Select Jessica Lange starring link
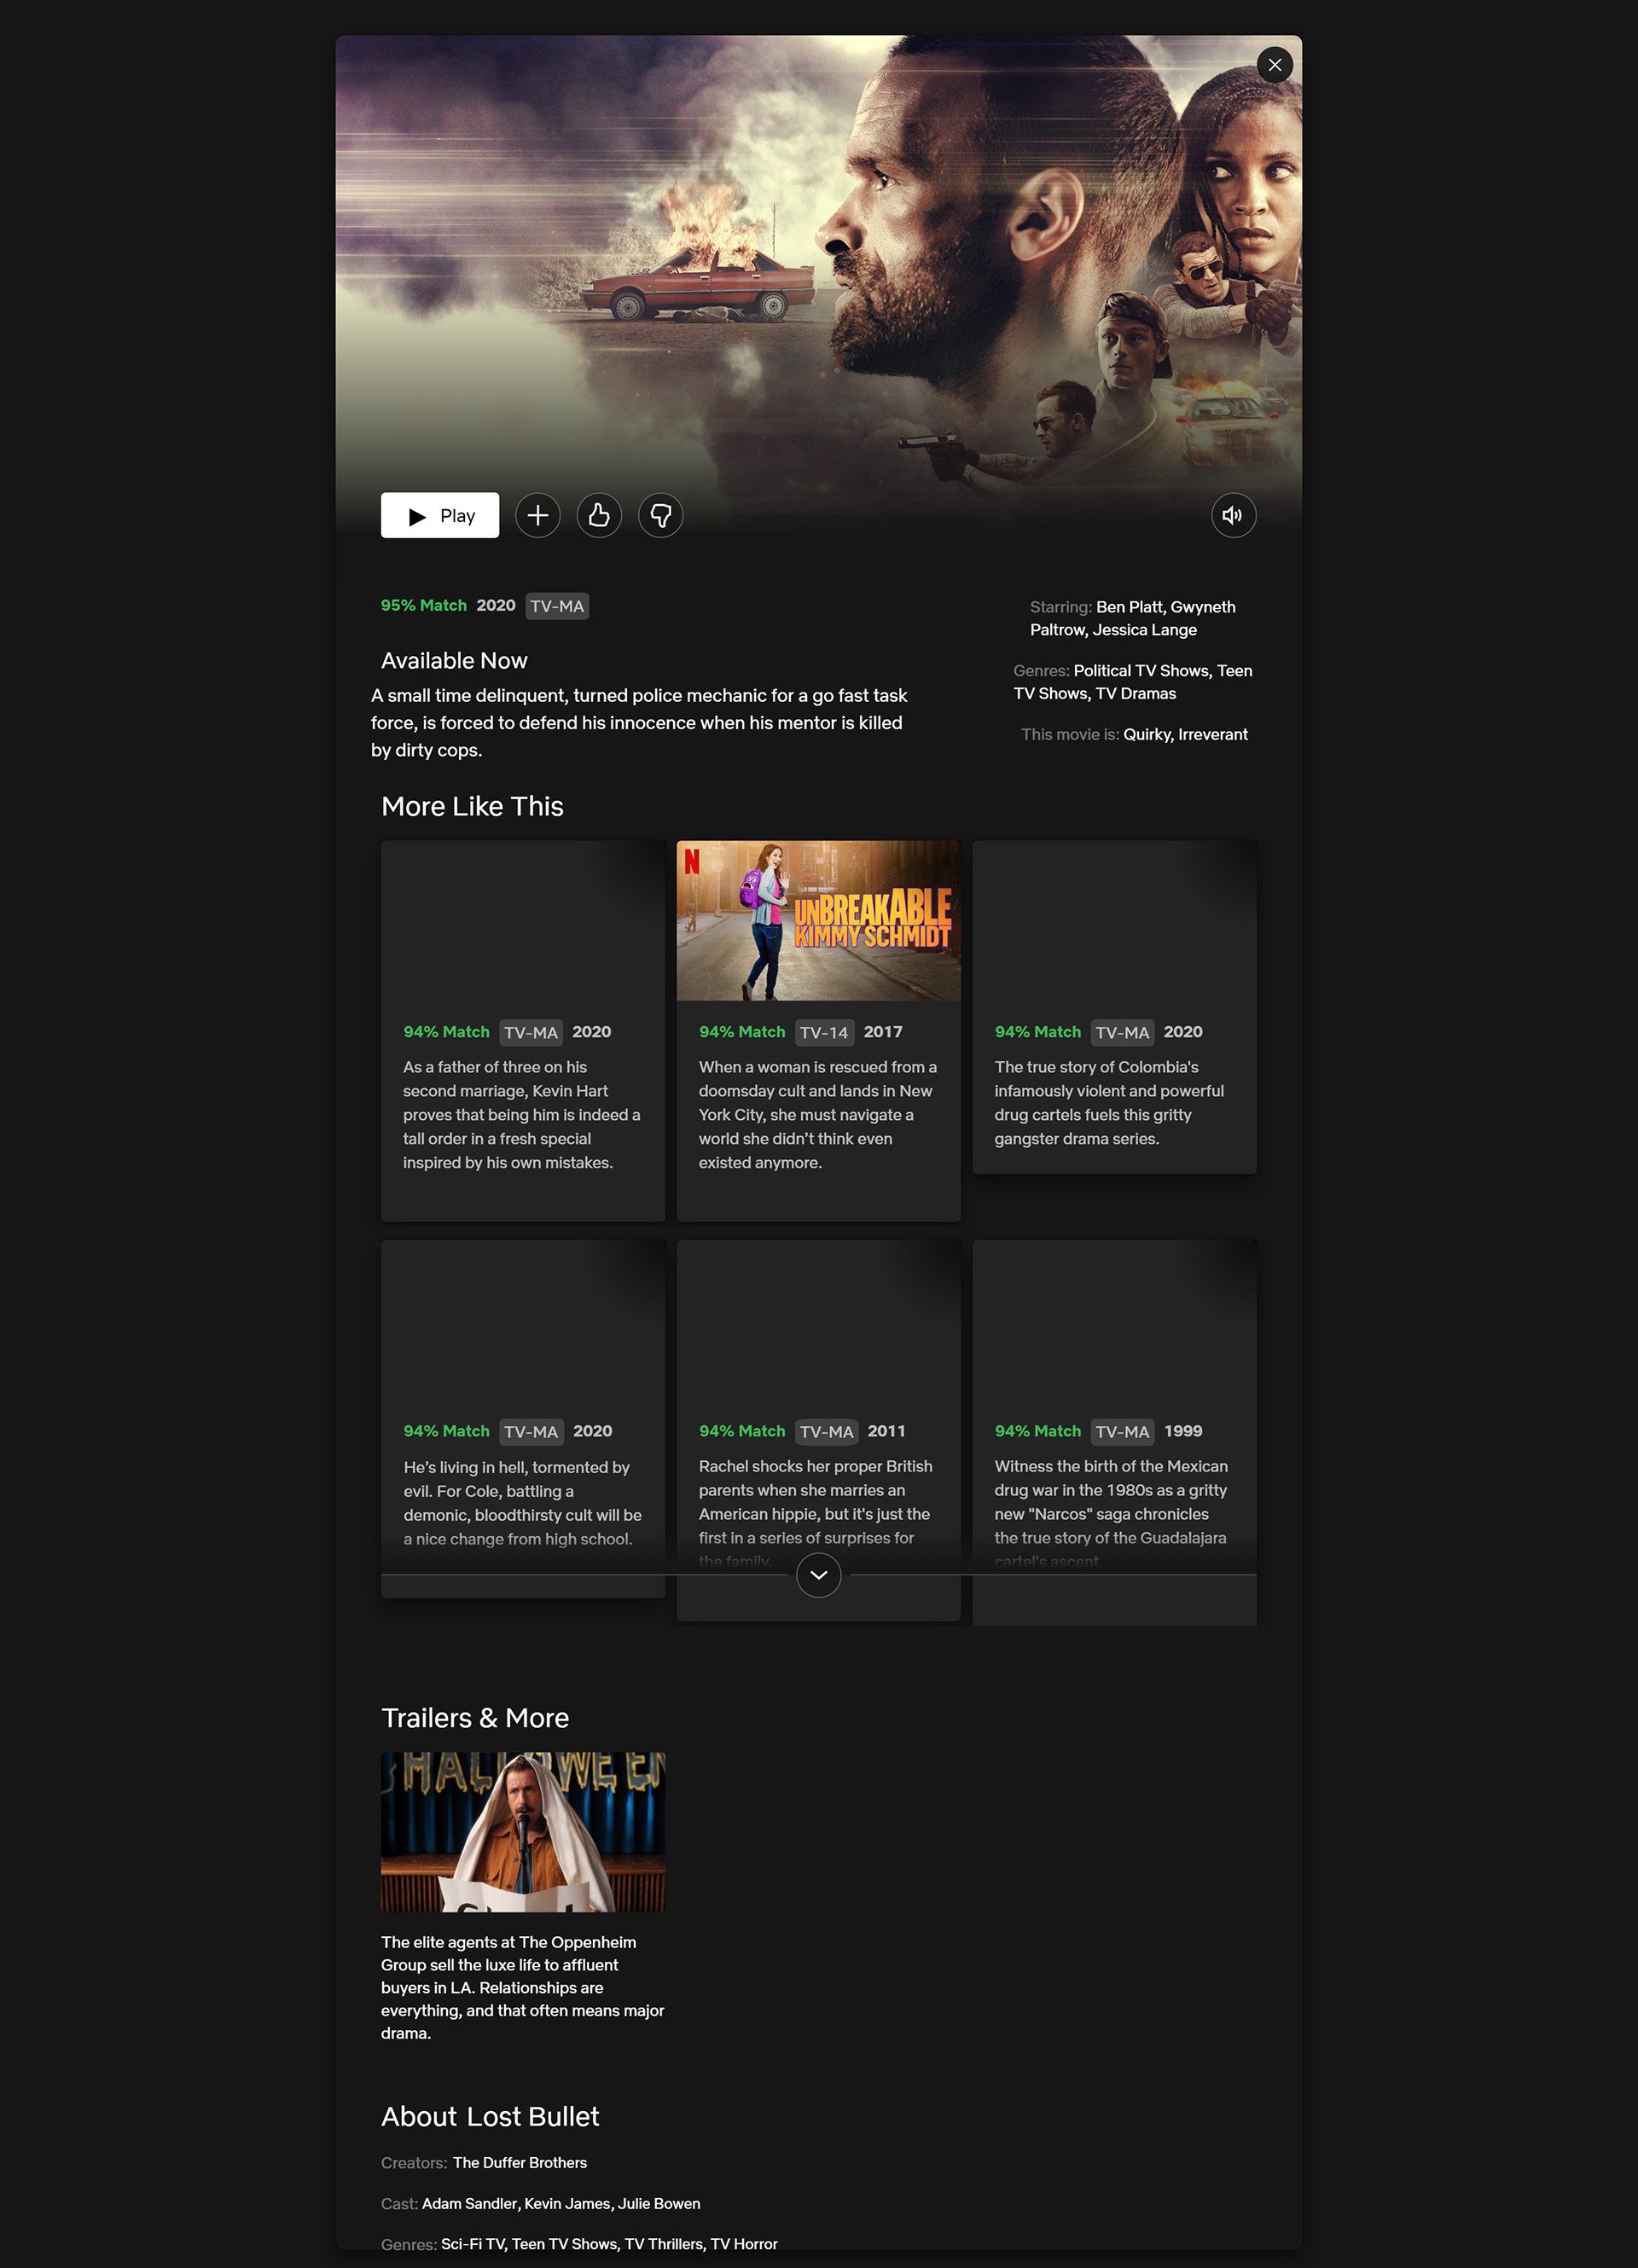The width and height of the screenshot is (1638, 2268). click(x=1144, y=630)
